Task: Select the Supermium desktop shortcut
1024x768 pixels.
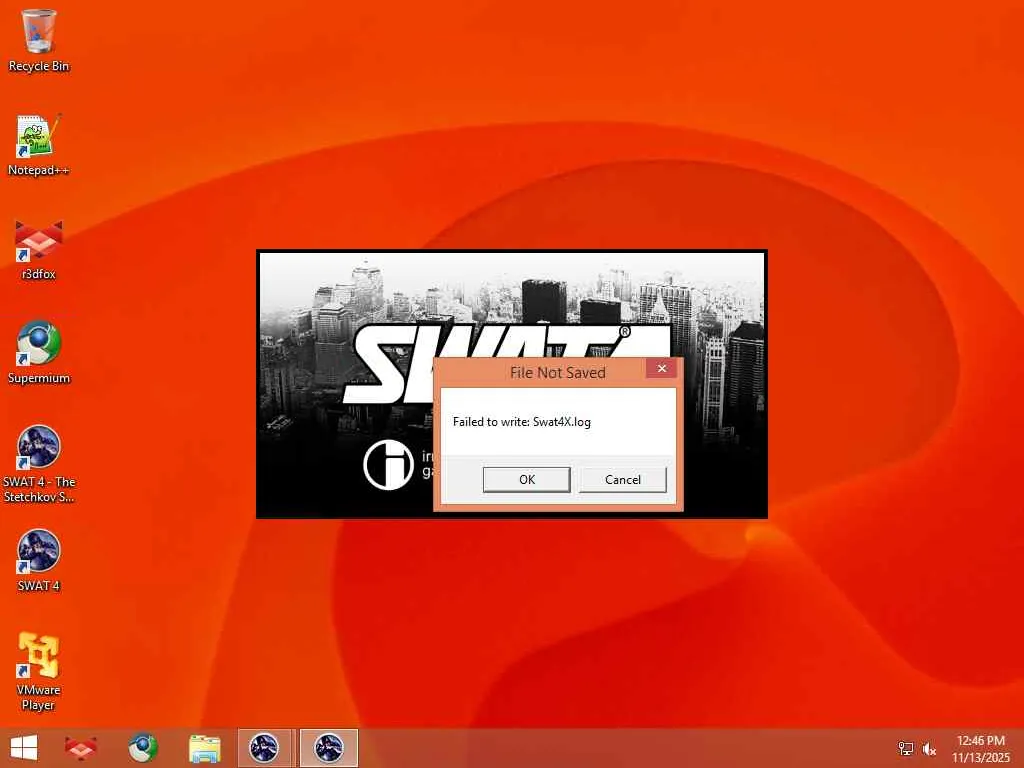Action: [x=39, y=353]
